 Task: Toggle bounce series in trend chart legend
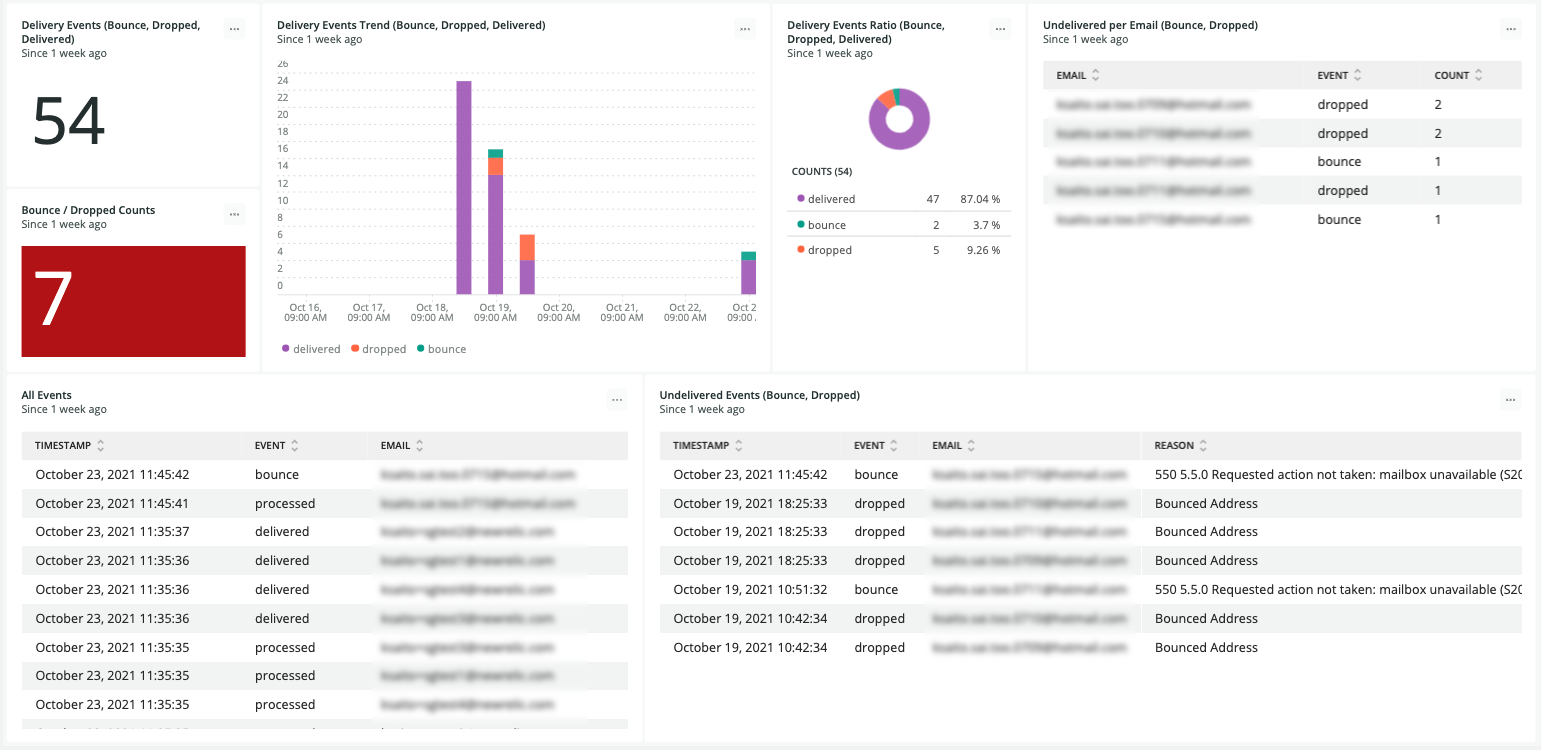[441, 349]
